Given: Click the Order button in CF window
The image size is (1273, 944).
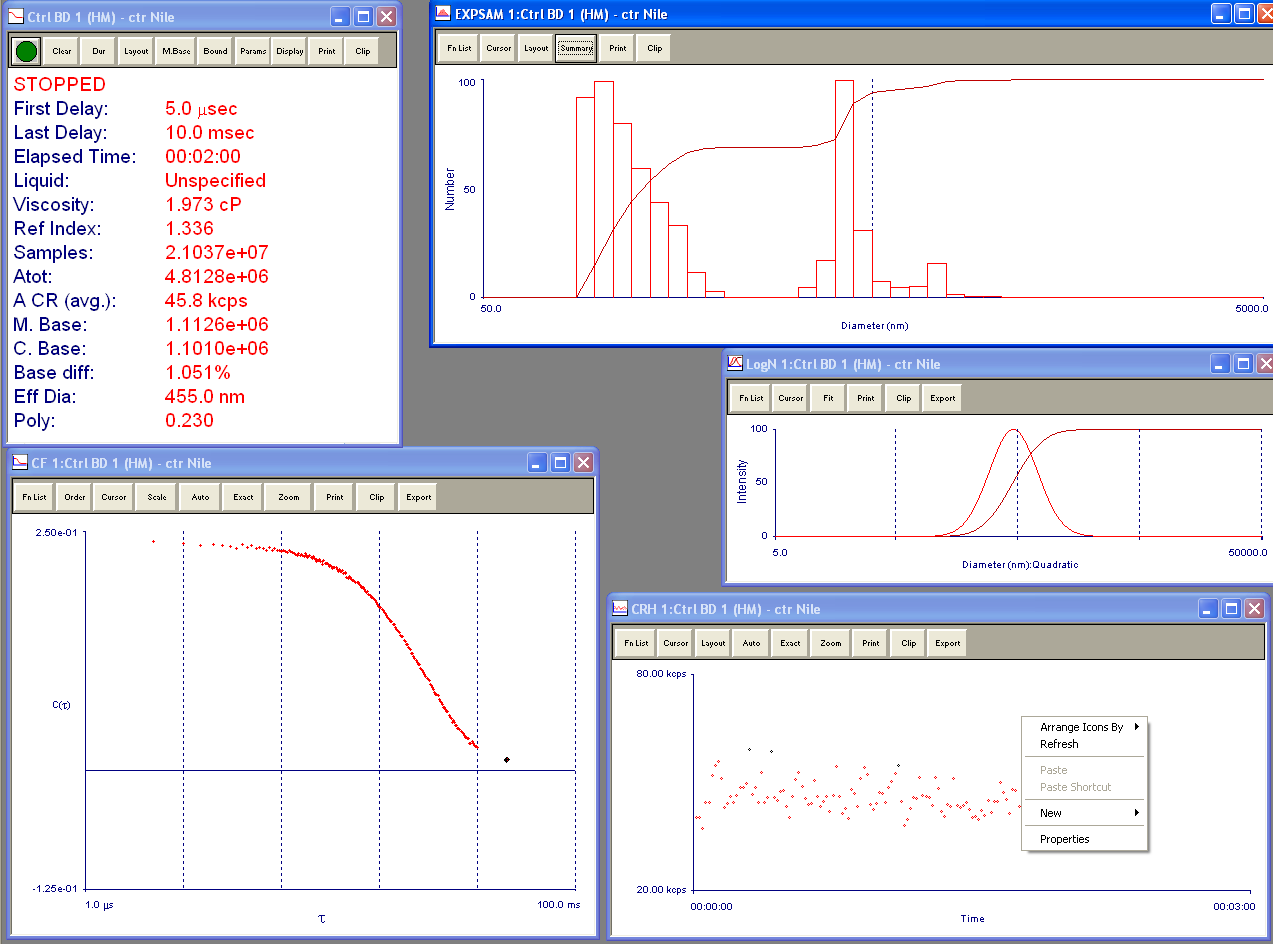Looking at the screenshot, I should pos(75,497).
